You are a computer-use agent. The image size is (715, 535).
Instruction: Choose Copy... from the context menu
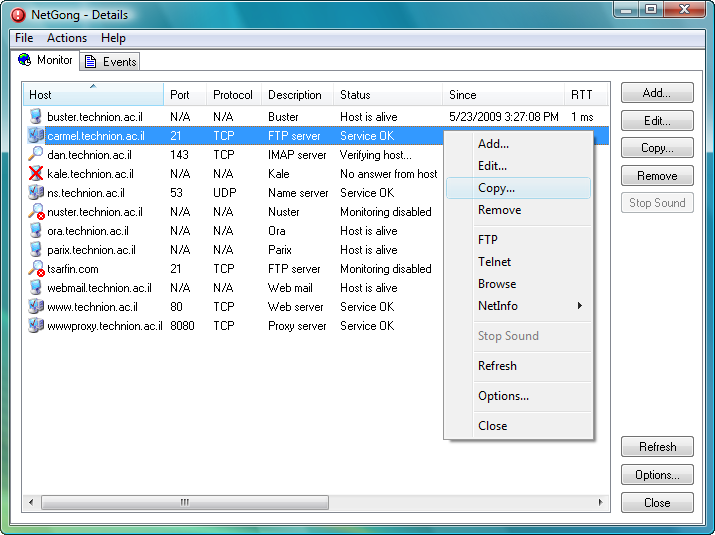tap(497, 188)
